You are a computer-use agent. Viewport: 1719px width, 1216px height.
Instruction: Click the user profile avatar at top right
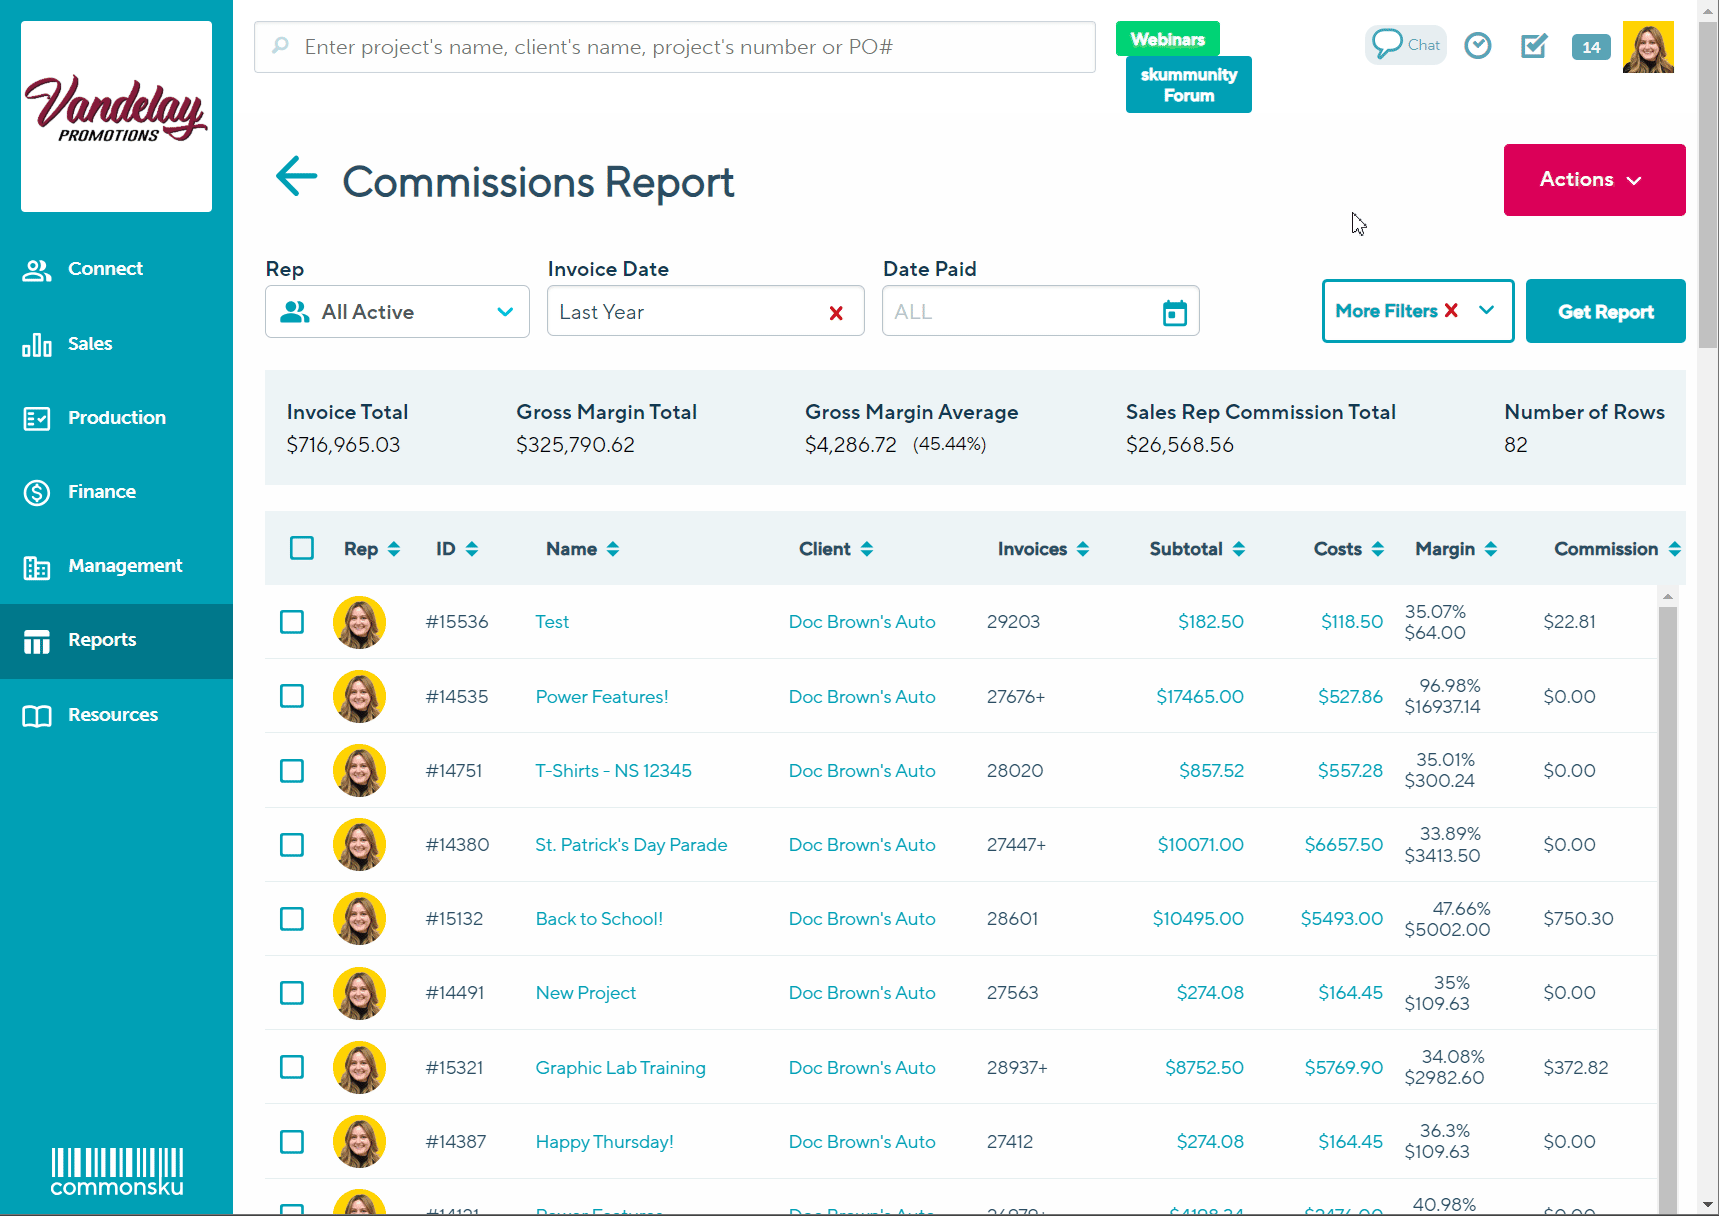[x=1647, y=47]
